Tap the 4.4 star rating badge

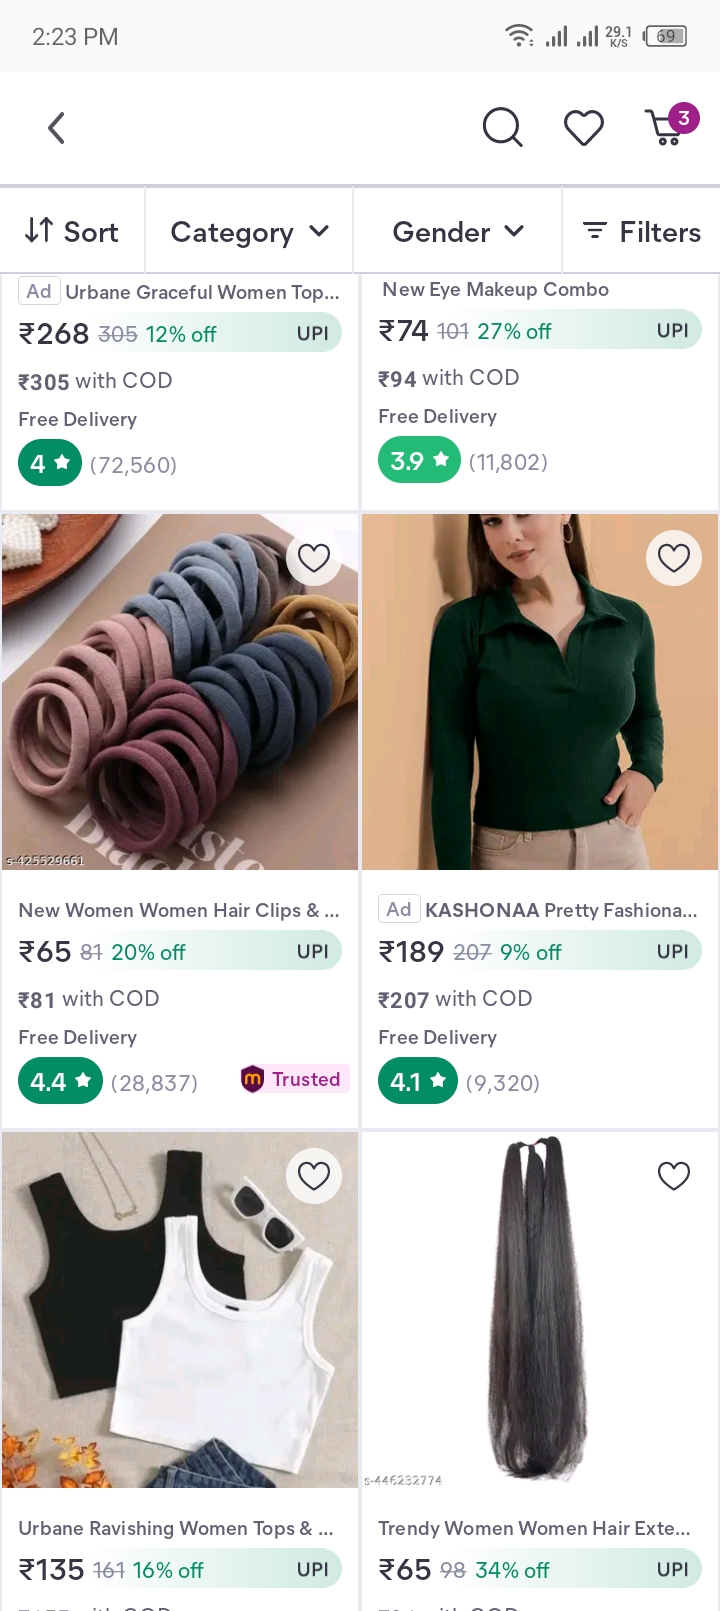pyautogui.click(x=60, y=1081)
